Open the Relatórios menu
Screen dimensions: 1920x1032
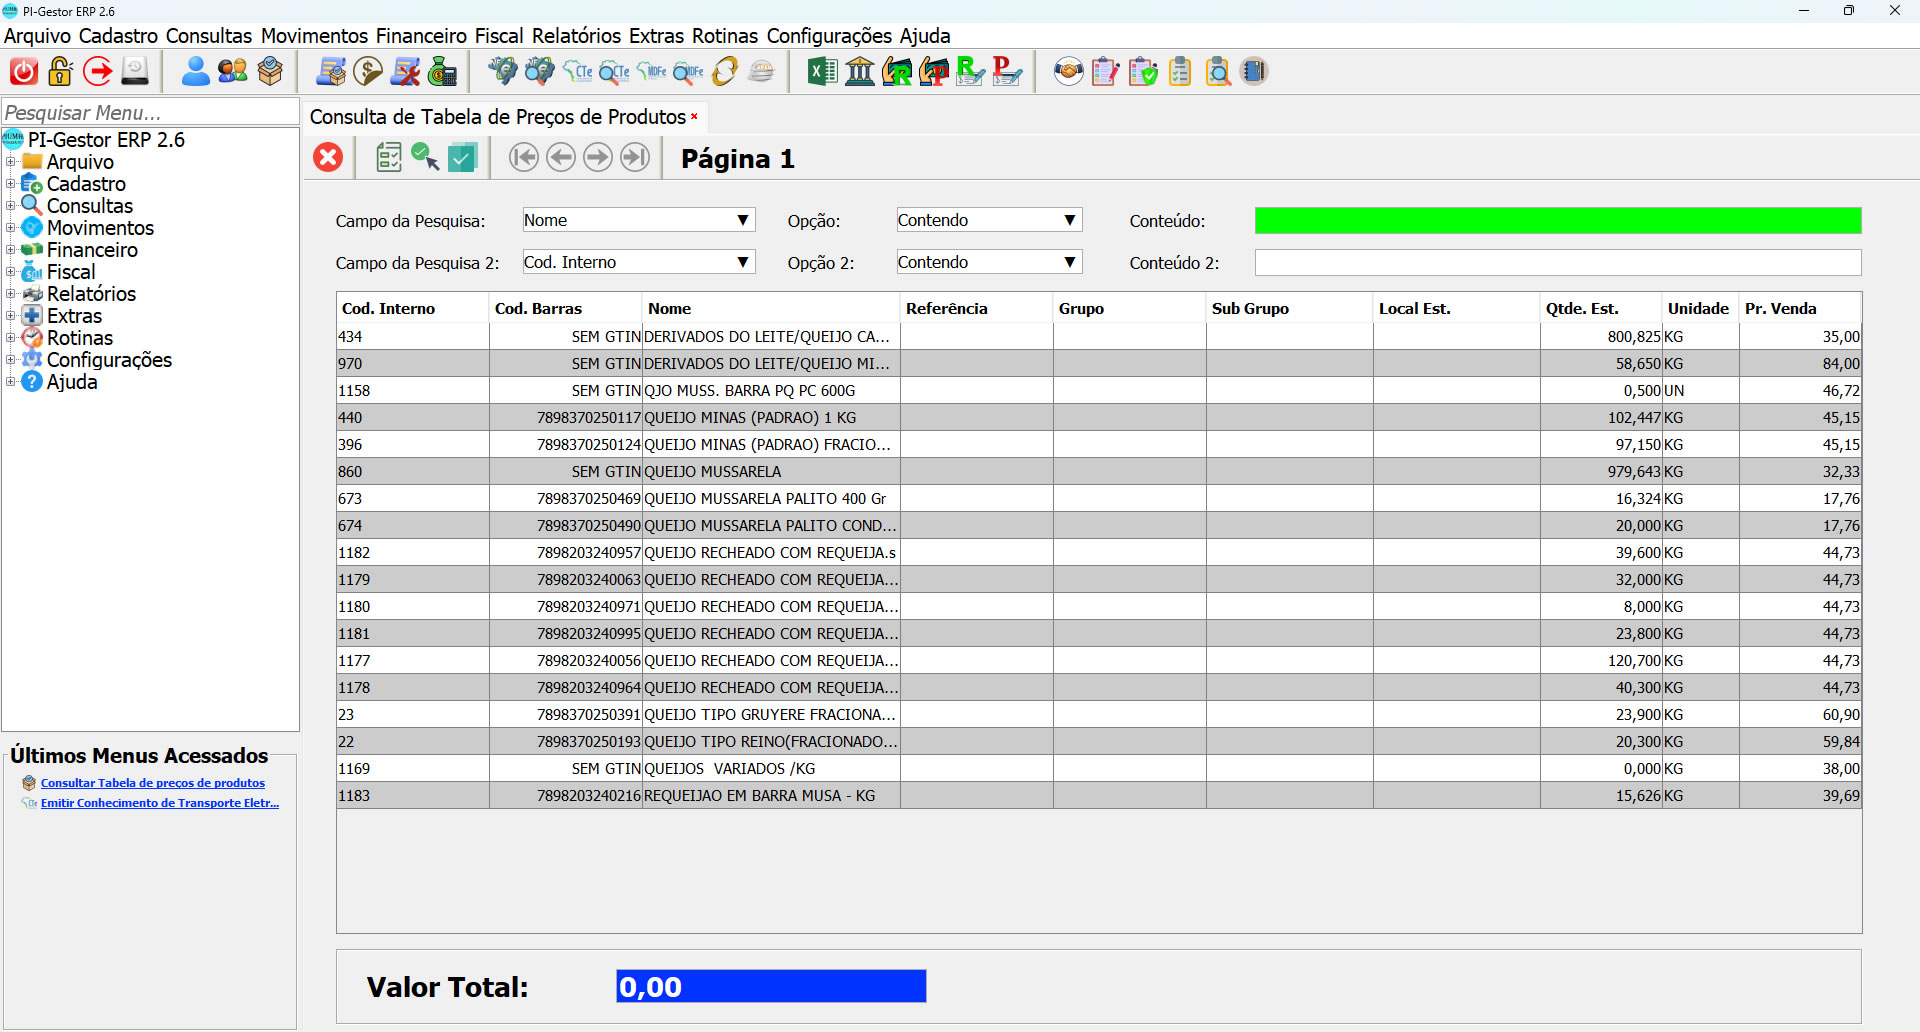[576, 36]
